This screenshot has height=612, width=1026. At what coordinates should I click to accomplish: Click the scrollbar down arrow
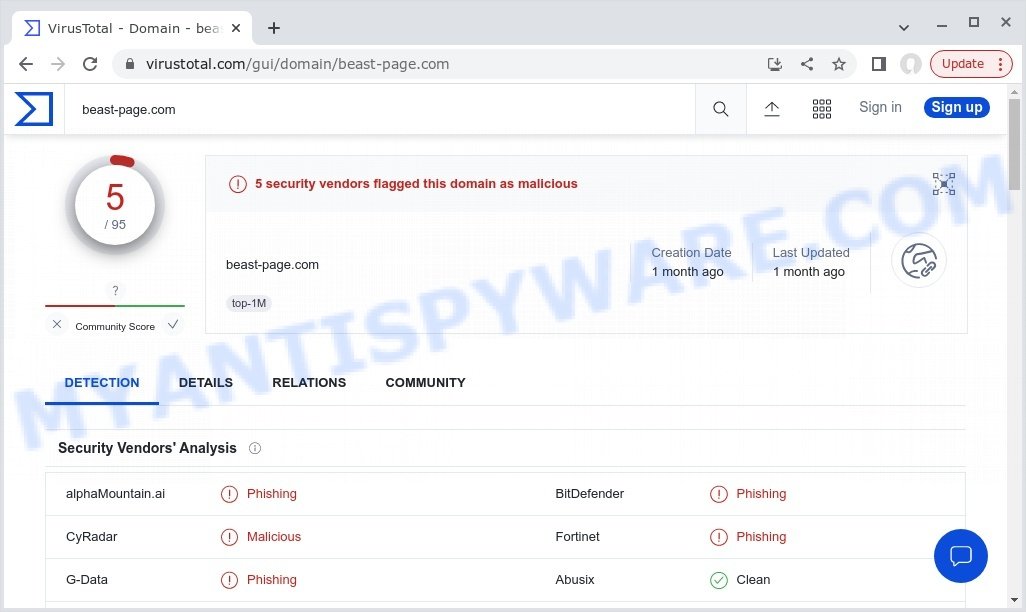click(1014, 600)
